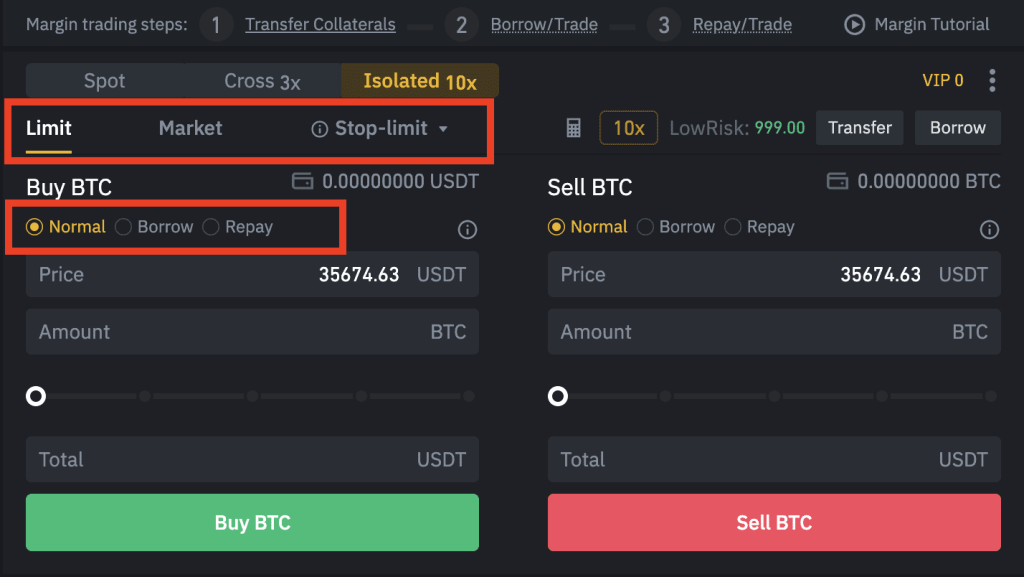
Task: Click the info icon next to Stop-limit
Action: 319,128
